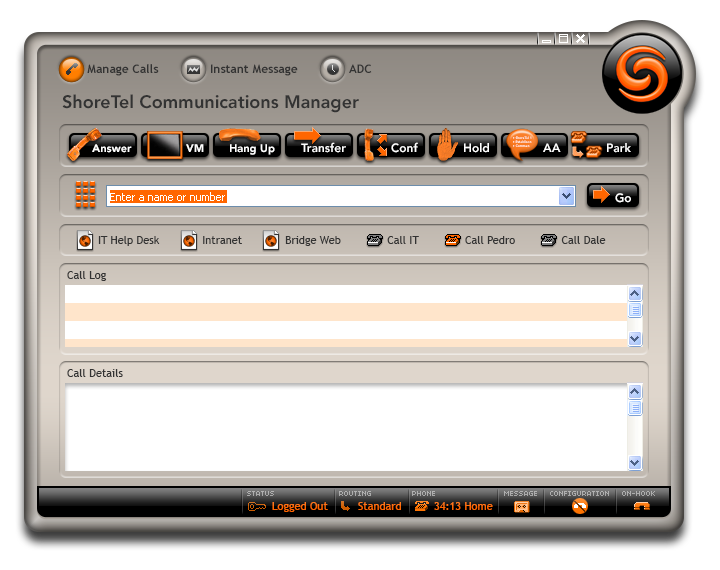720x570 pixels.
Task: Switch to Instant Message tab
Action: coord(239,69)
